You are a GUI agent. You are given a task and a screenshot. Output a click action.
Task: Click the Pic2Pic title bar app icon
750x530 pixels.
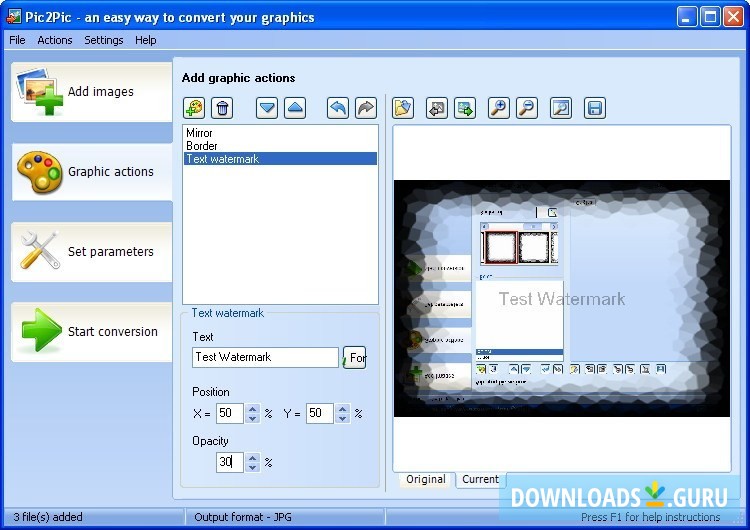tap(13, 17)
